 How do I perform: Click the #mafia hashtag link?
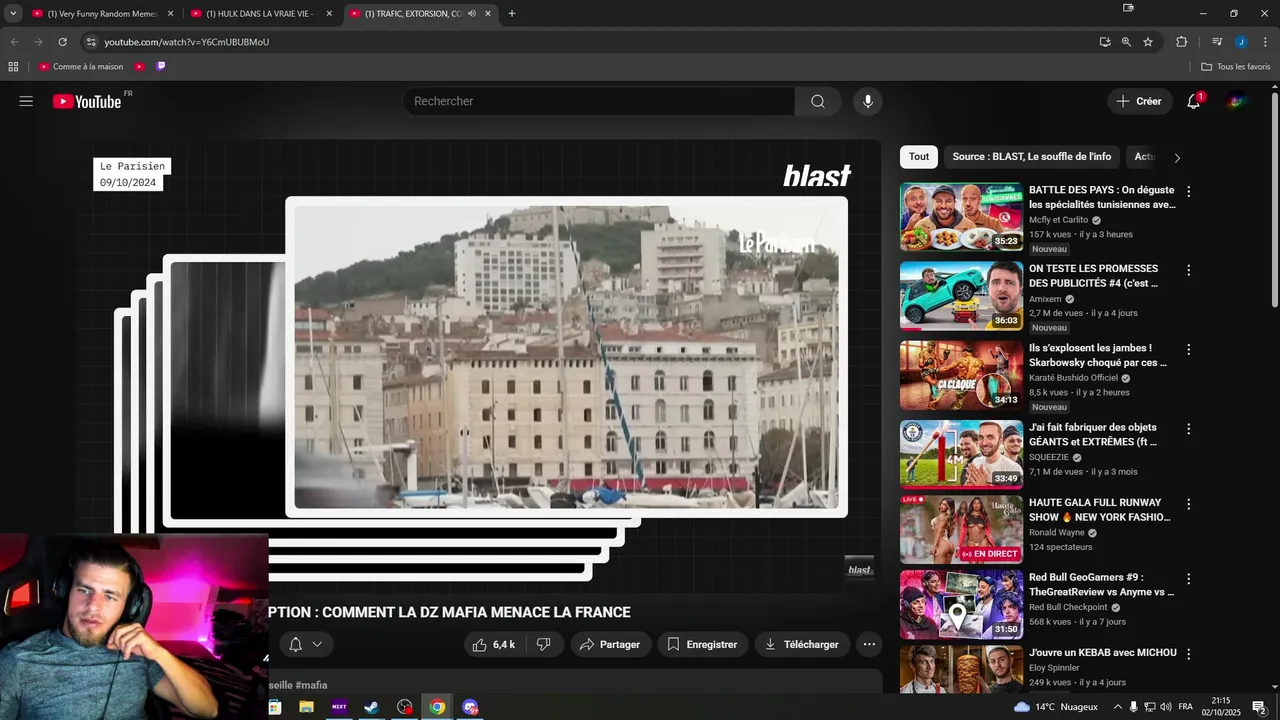[311, 685]
